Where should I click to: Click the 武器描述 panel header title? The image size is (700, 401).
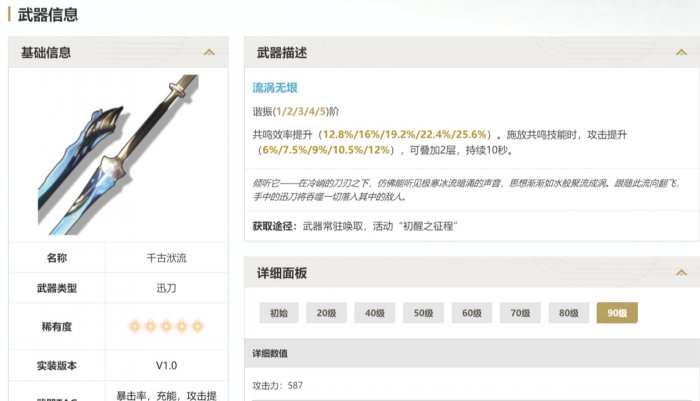282,53
